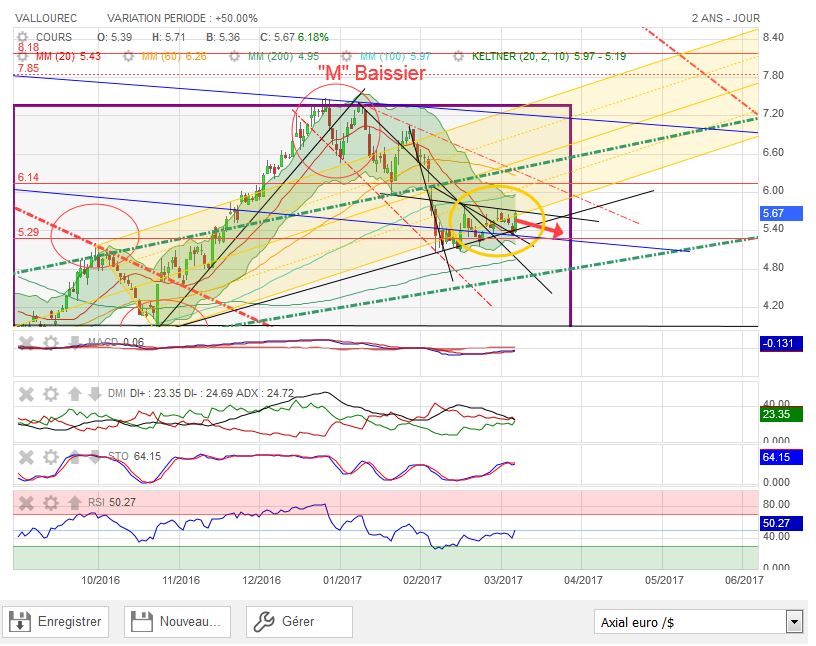Open the gear settings for MM (60)
This screenshot has width=816, height=646.
pos(129,56)
